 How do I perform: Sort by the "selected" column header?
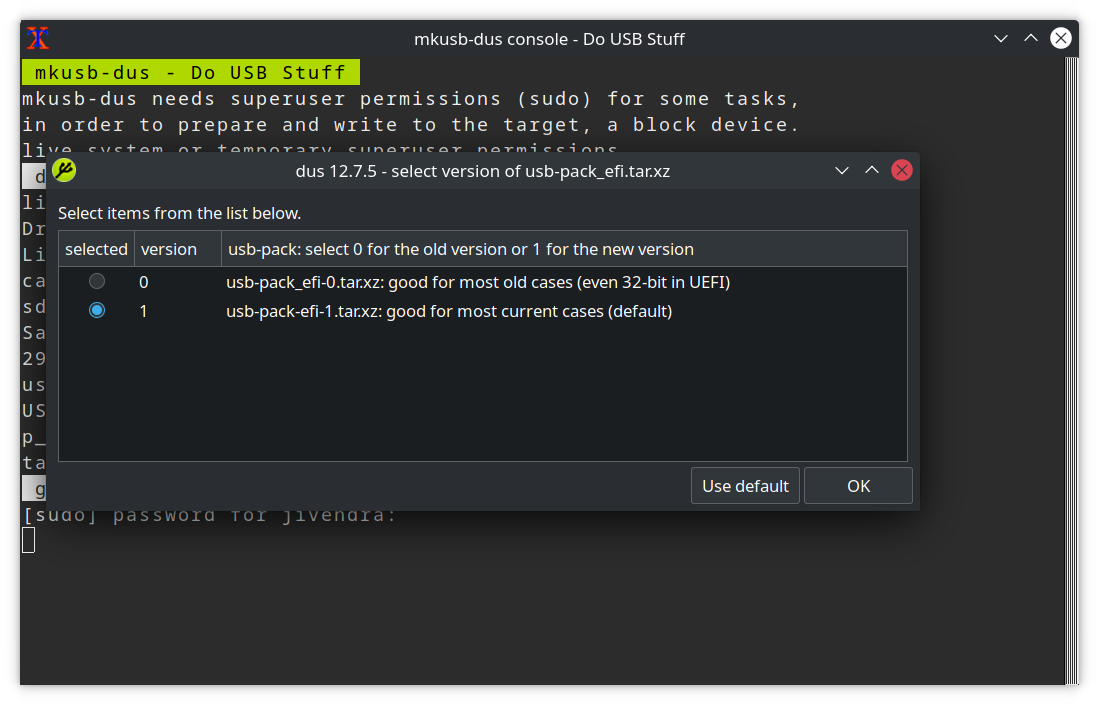point(96,249)
